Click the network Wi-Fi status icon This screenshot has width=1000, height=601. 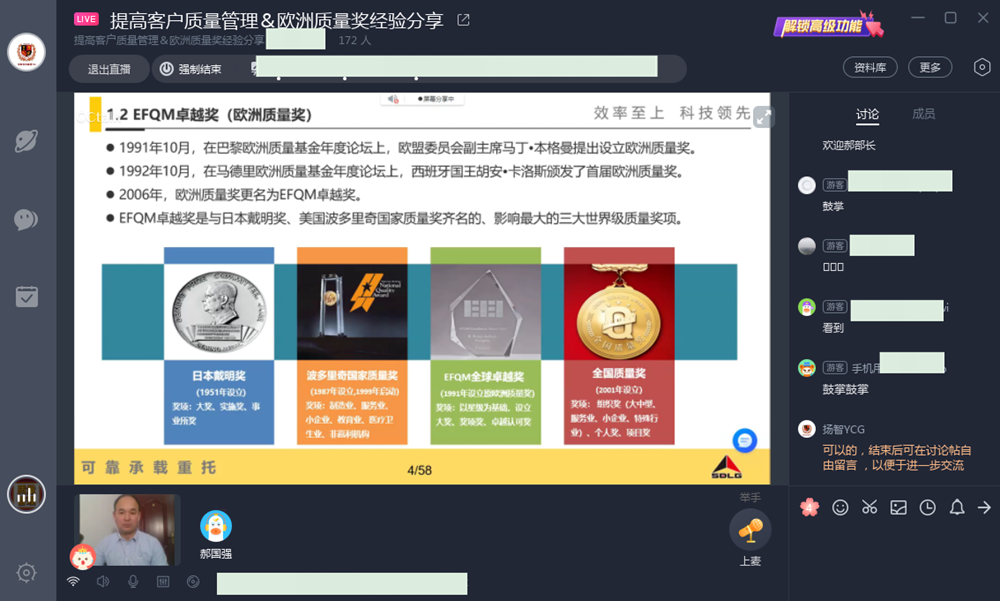(x=73, y=581)
